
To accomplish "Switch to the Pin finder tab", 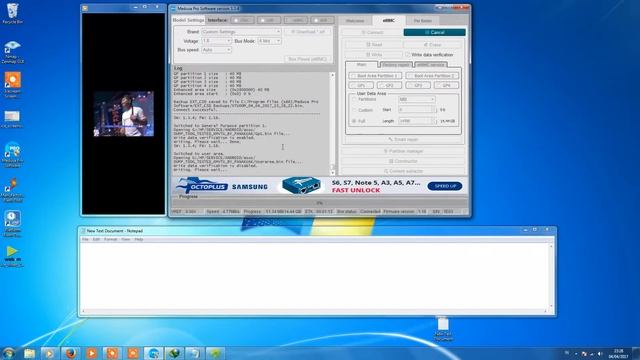I will 423,21.
